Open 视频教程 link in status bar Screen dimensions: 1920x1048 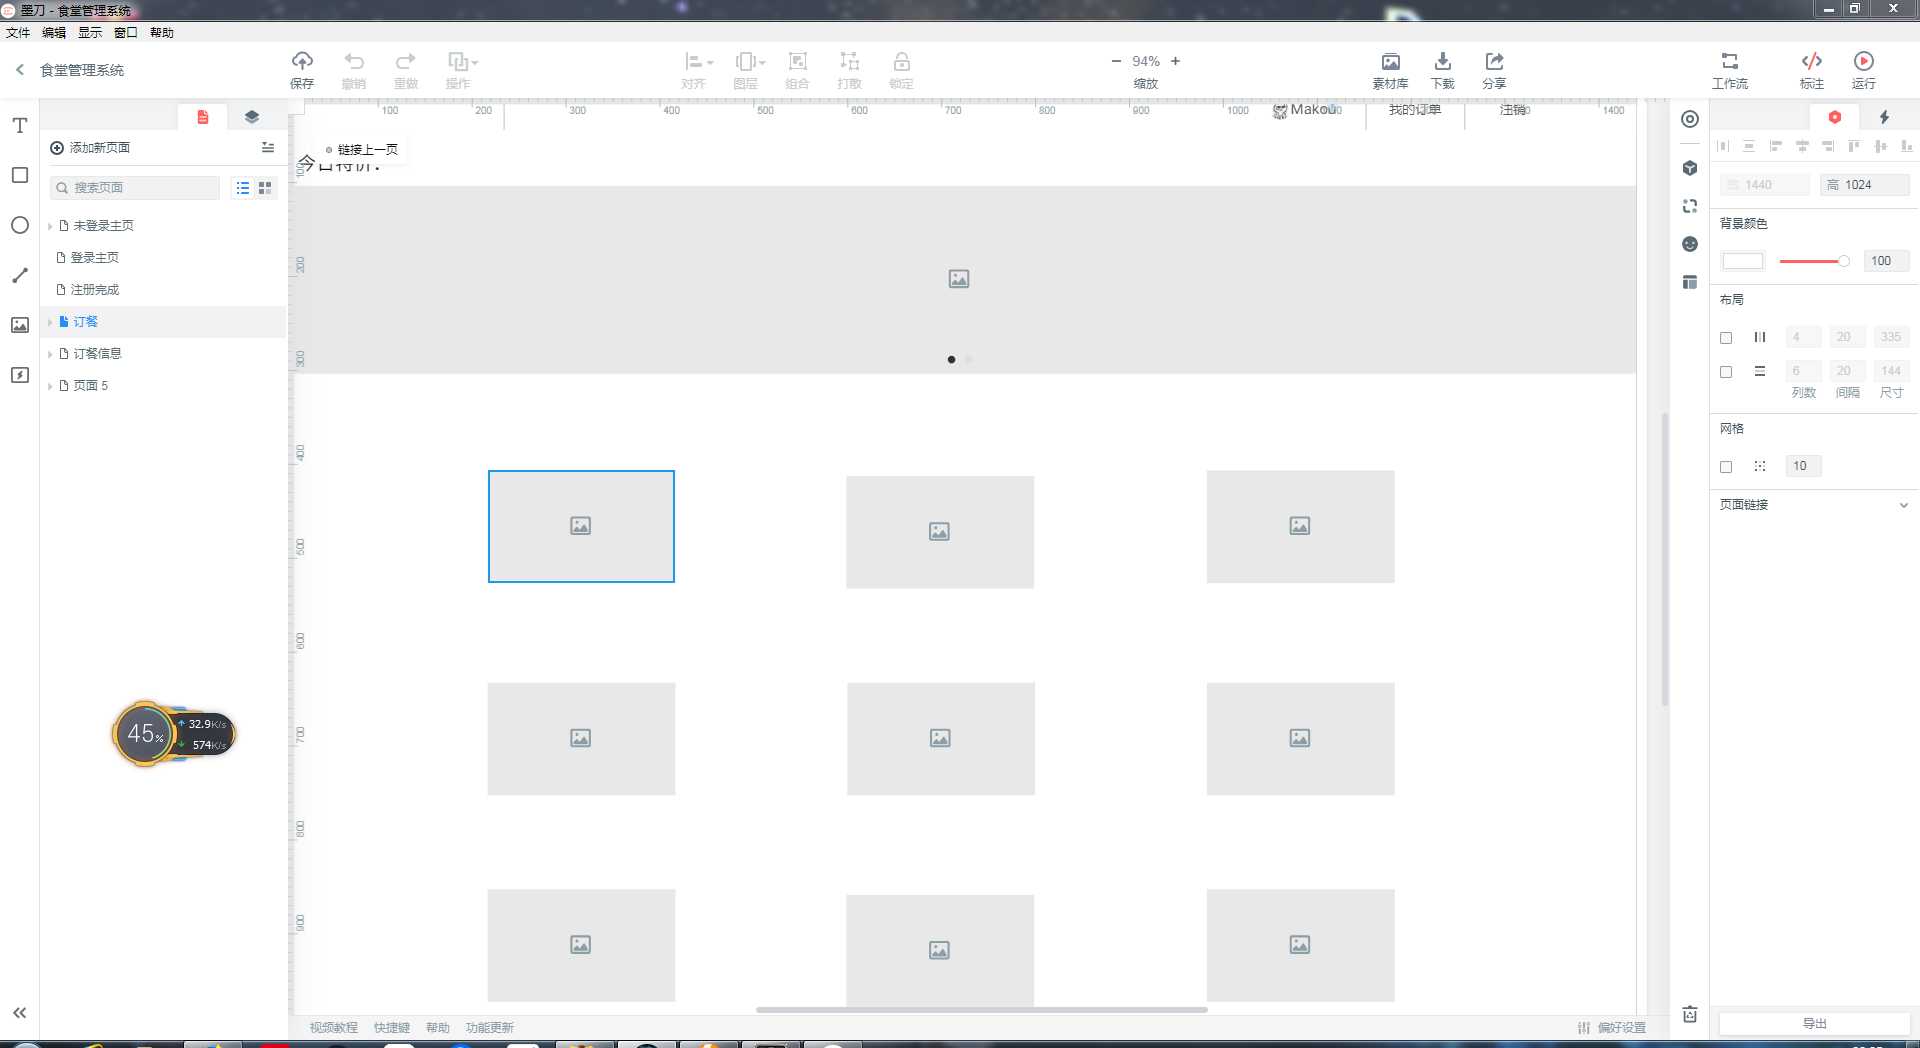(x=333, y=1028)
